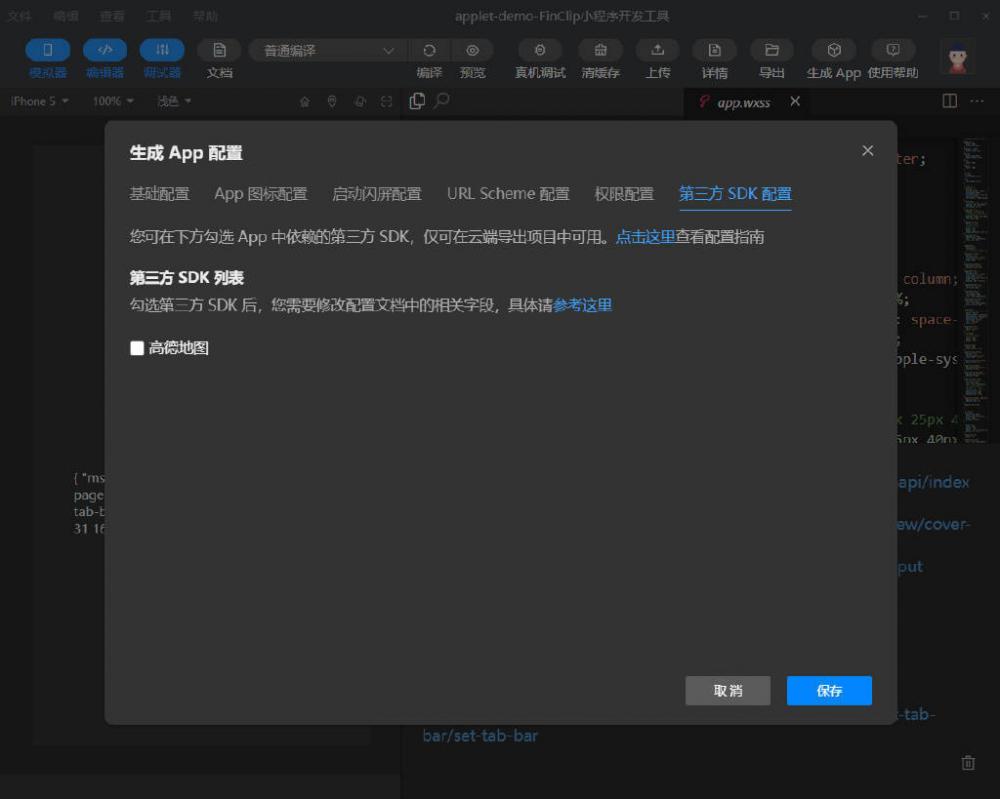The width and height of the screenshot is (1000, 799).
Task: Open the 参考这里 reference link
Action: pyautogui.click(x=583, y=305)
